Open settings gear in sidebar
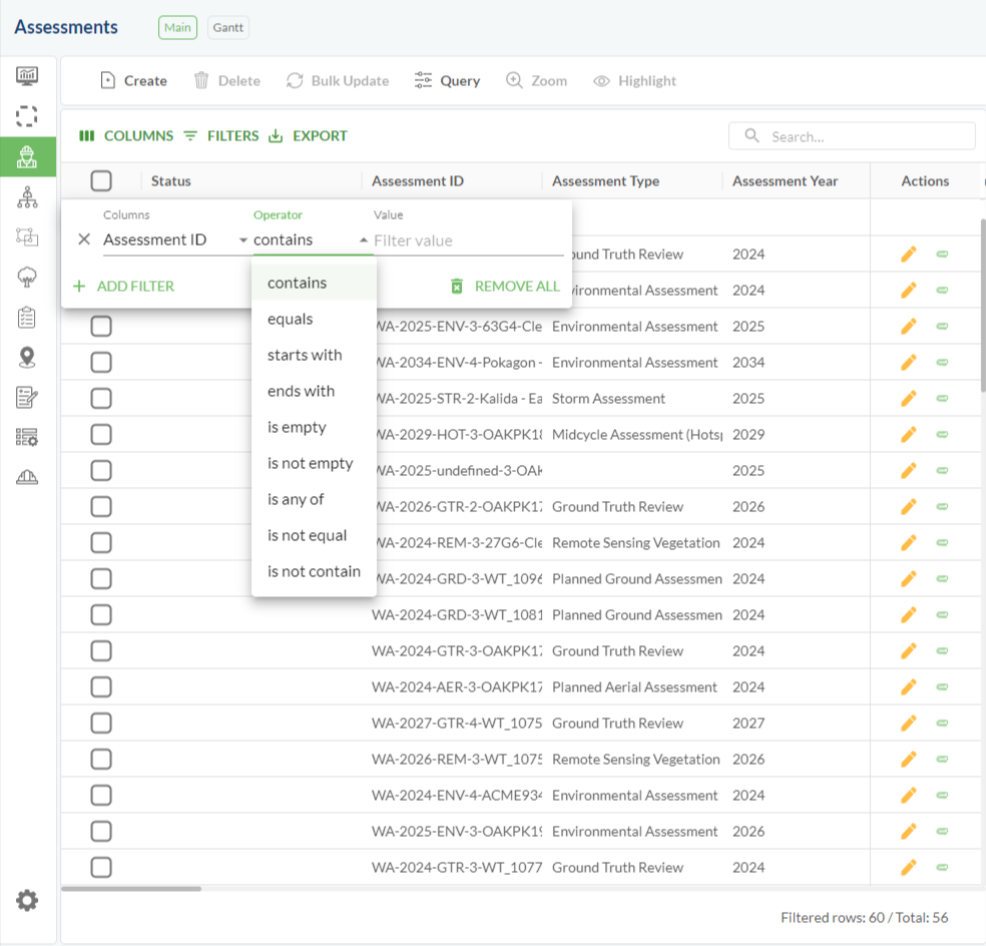Screen dimensions: 986x946 tap(27, 901)
